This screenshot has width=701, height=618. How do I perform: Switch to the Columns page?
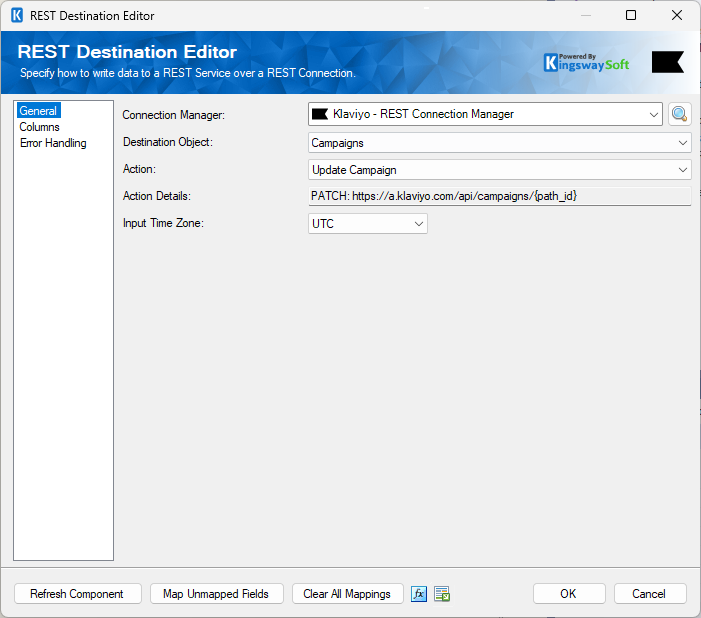click(40, 127)
